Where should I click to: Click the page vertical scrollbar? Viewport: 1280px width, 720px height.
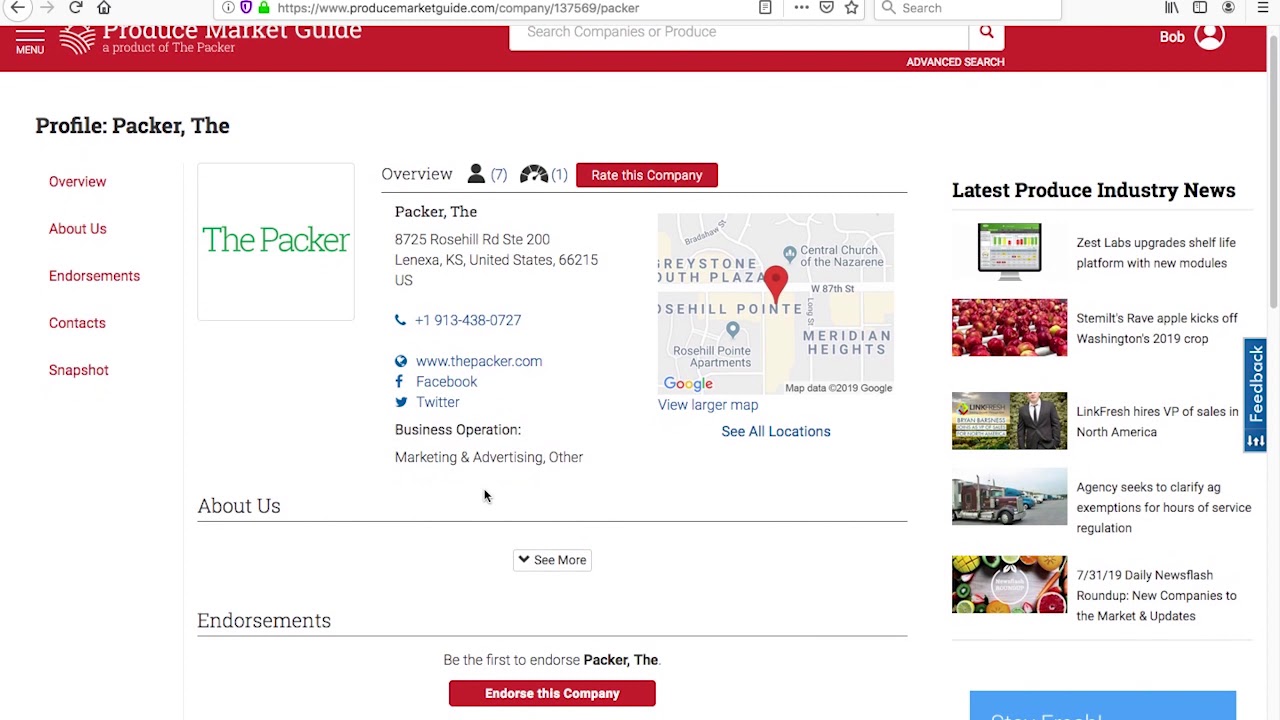1273,170
